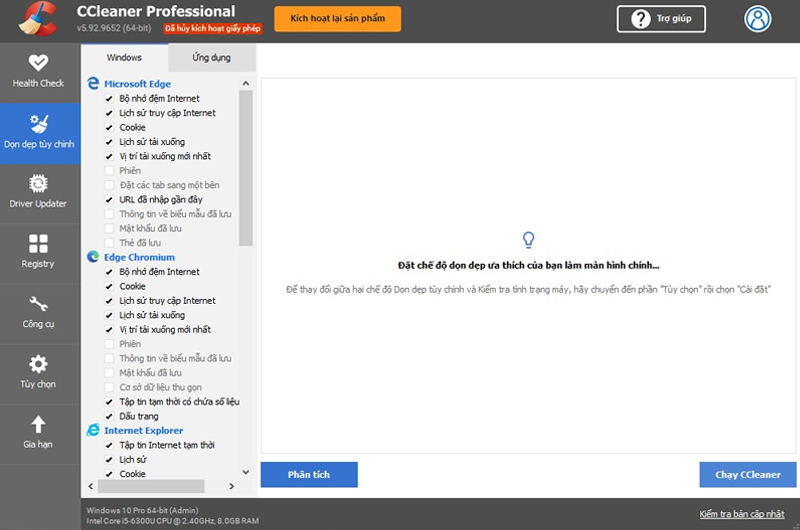Click the version v5.92.9652 text
The height and width of the screenshot is (530, 800).
point(114,28)
